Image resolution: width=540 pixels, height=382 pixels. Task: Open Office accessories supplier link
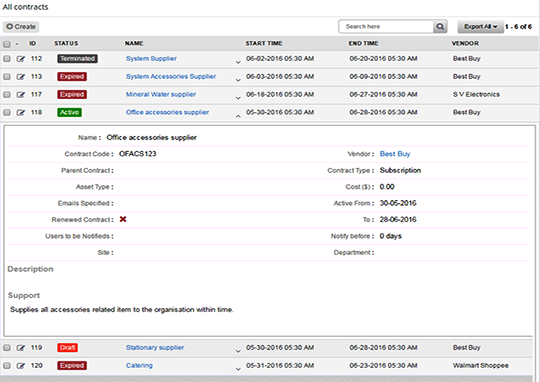pyautogui.click(x=167, y=112)
